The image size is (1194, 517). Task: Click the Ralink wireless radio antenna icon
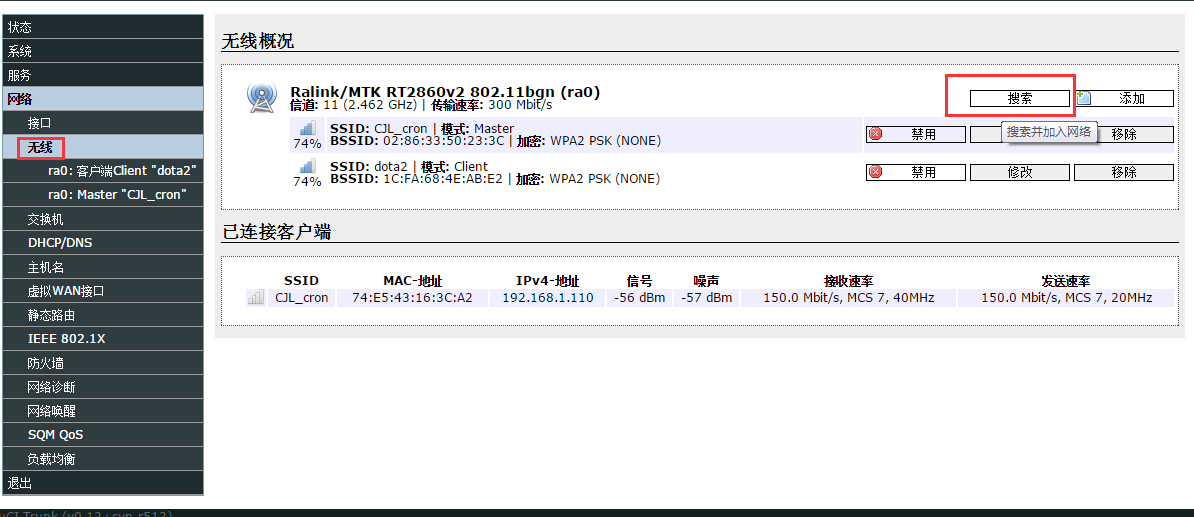(x=261, y=98)
